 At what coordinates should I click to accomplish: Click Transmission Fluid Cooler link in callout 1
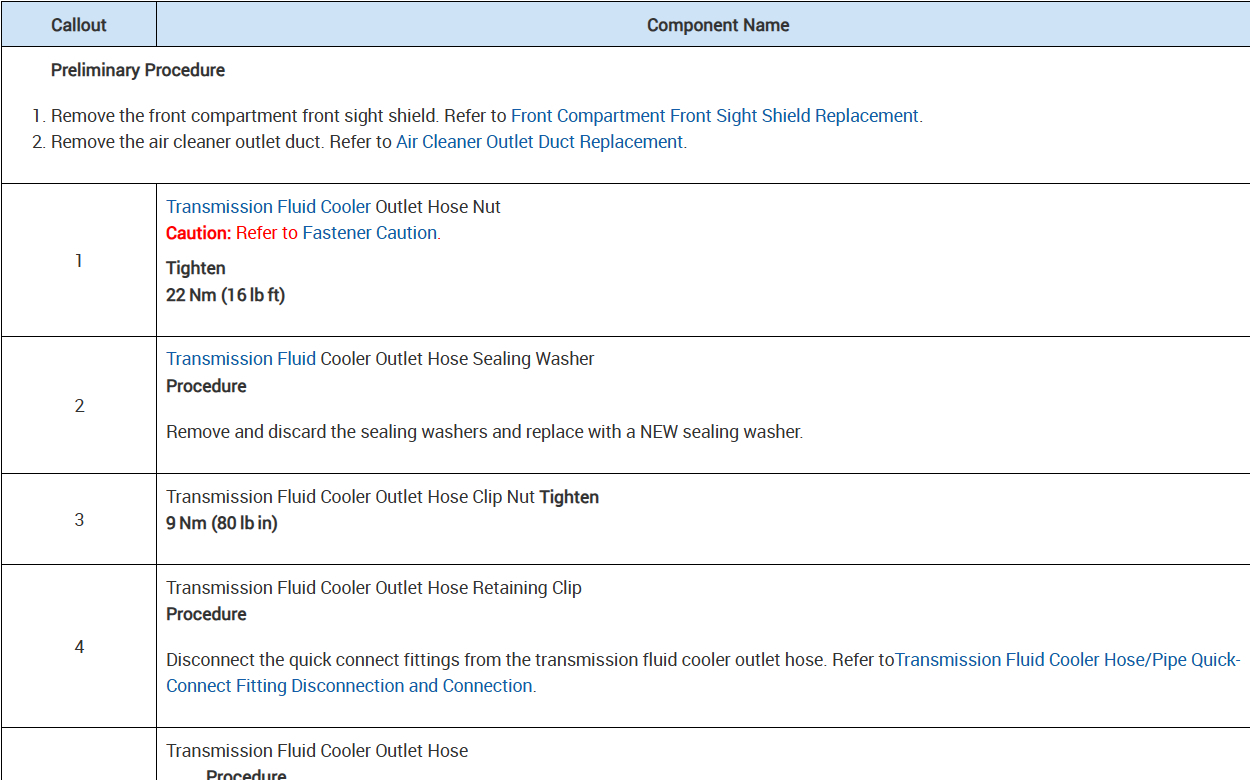tap(268, 207)
